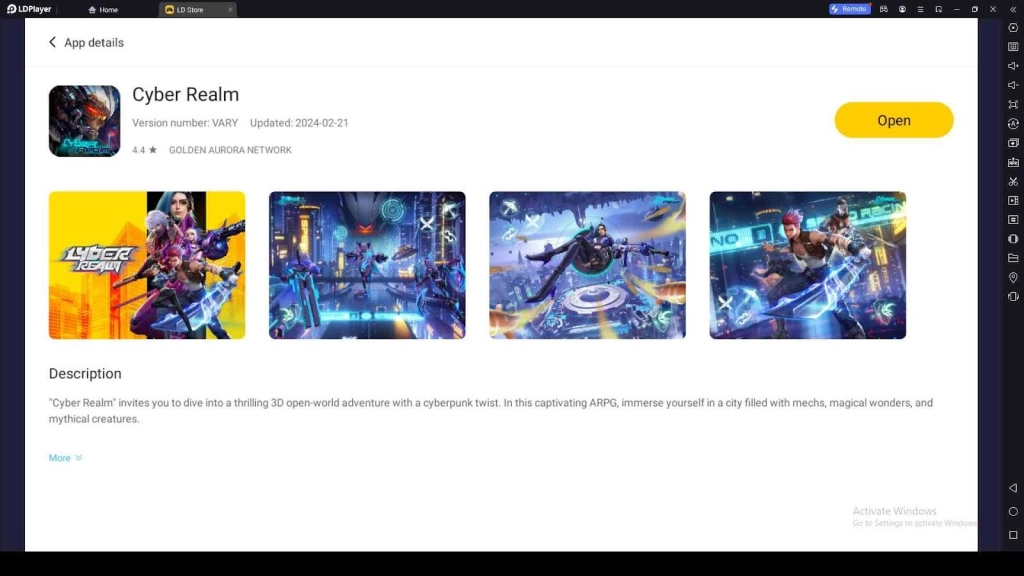Screen dimensions: 1024x576
Task: Close the LD Store tab
Action: coord(230,10)
